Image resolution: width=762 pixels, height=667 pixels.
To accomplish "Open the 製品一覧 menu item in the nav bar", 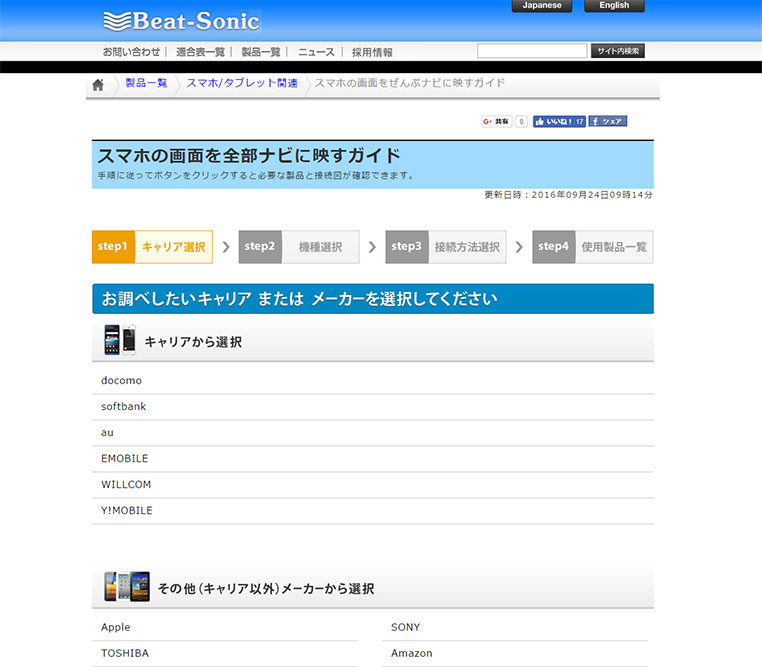I will 261,52.
